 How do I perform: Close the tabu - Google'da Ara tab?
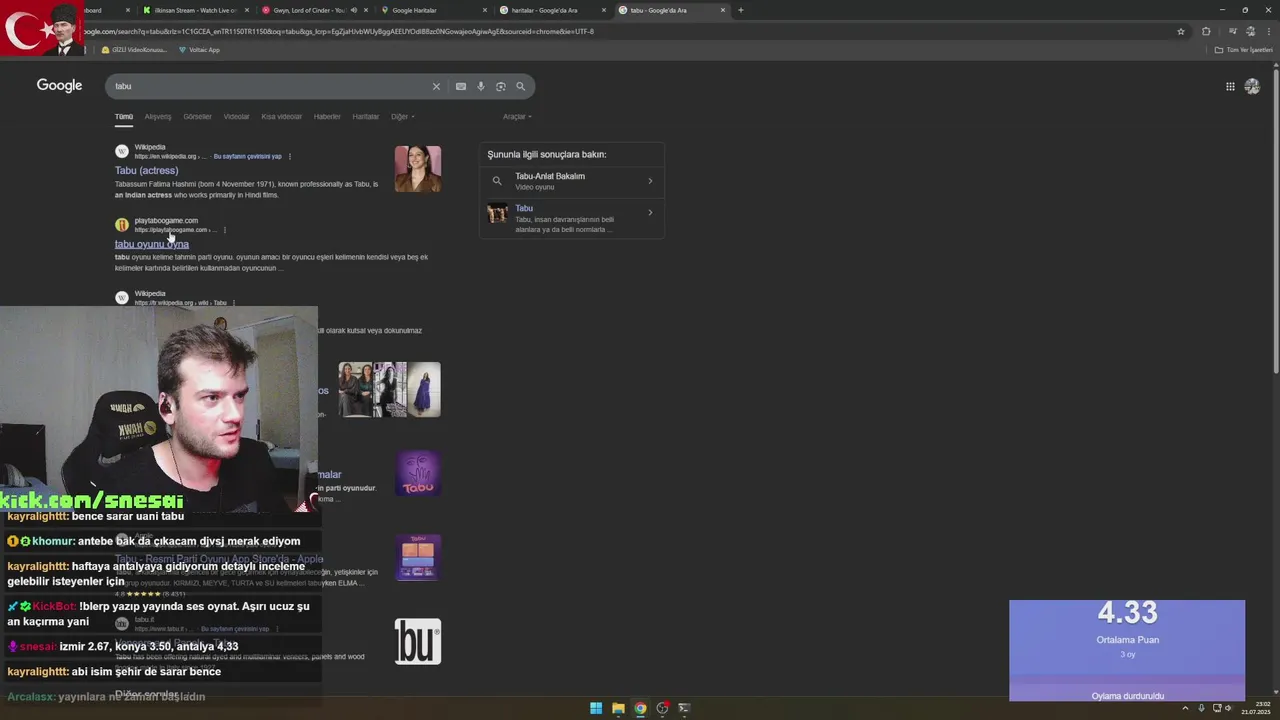(723, 10)
